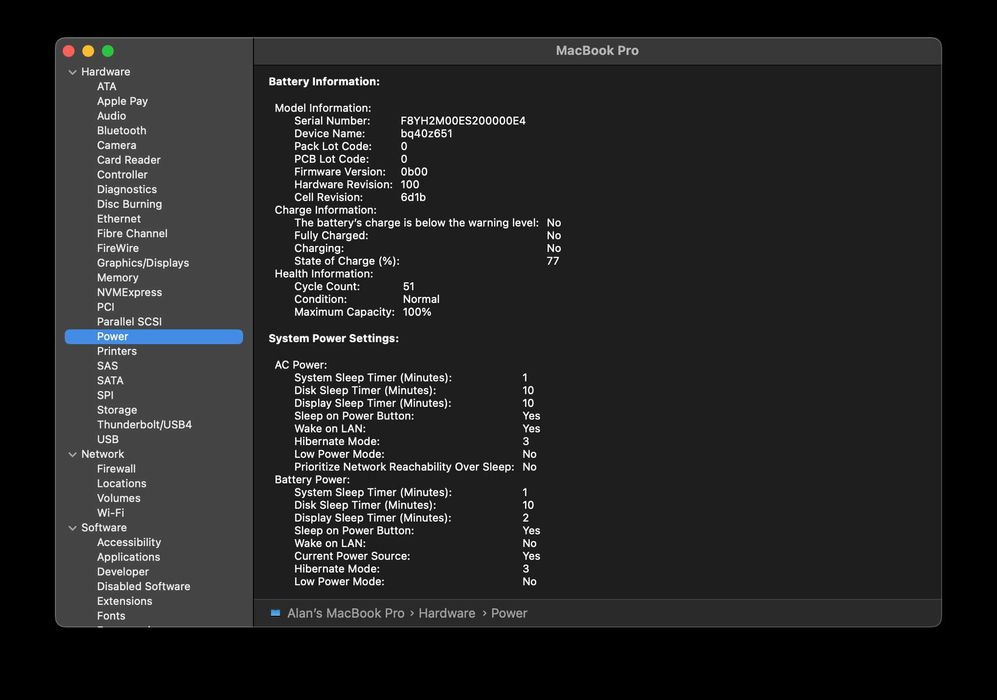Click Alan's MacBook Pro in path bar

point(345,613)
